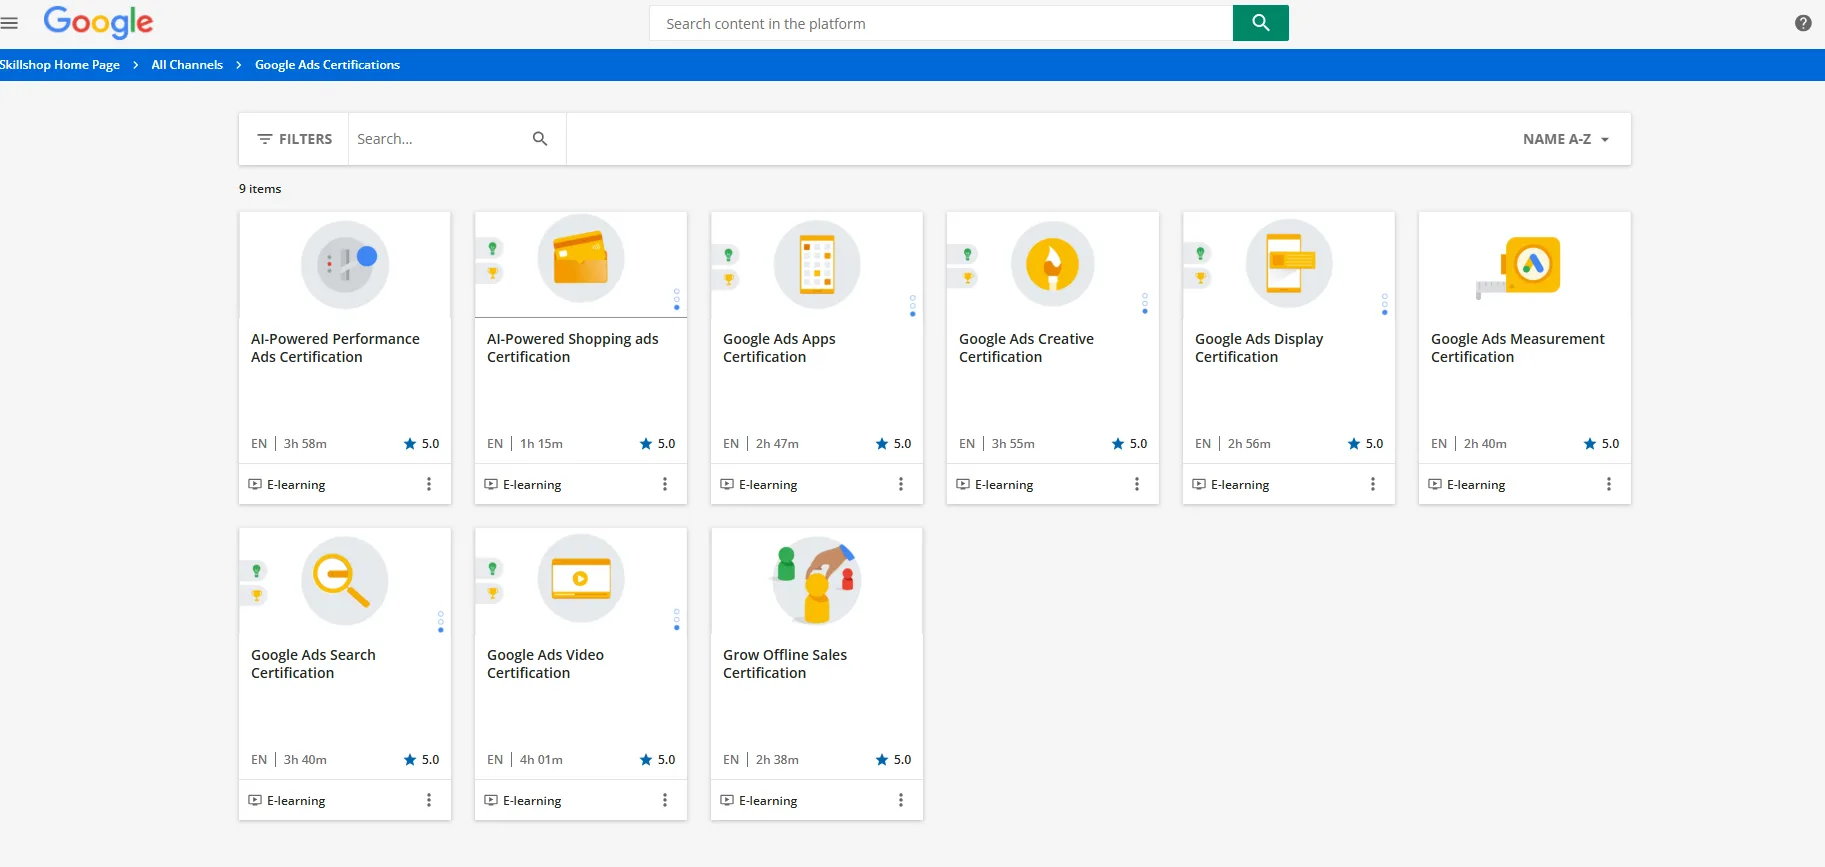Open Google Ads Search Certification thumbnail
The width and height of the screenshot is (1825, 867).
click(x=345, y=581)
